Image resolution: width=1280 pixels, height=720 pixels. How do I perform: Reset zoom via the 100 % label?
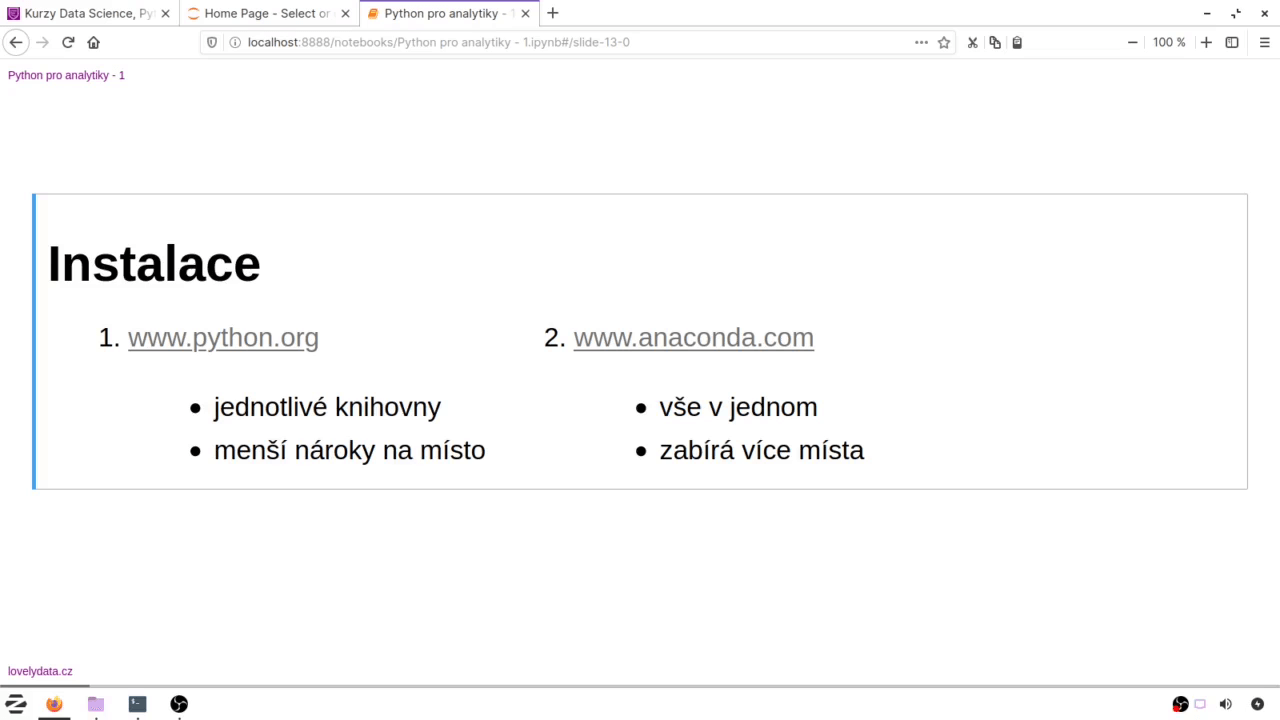pos(1169,42)
